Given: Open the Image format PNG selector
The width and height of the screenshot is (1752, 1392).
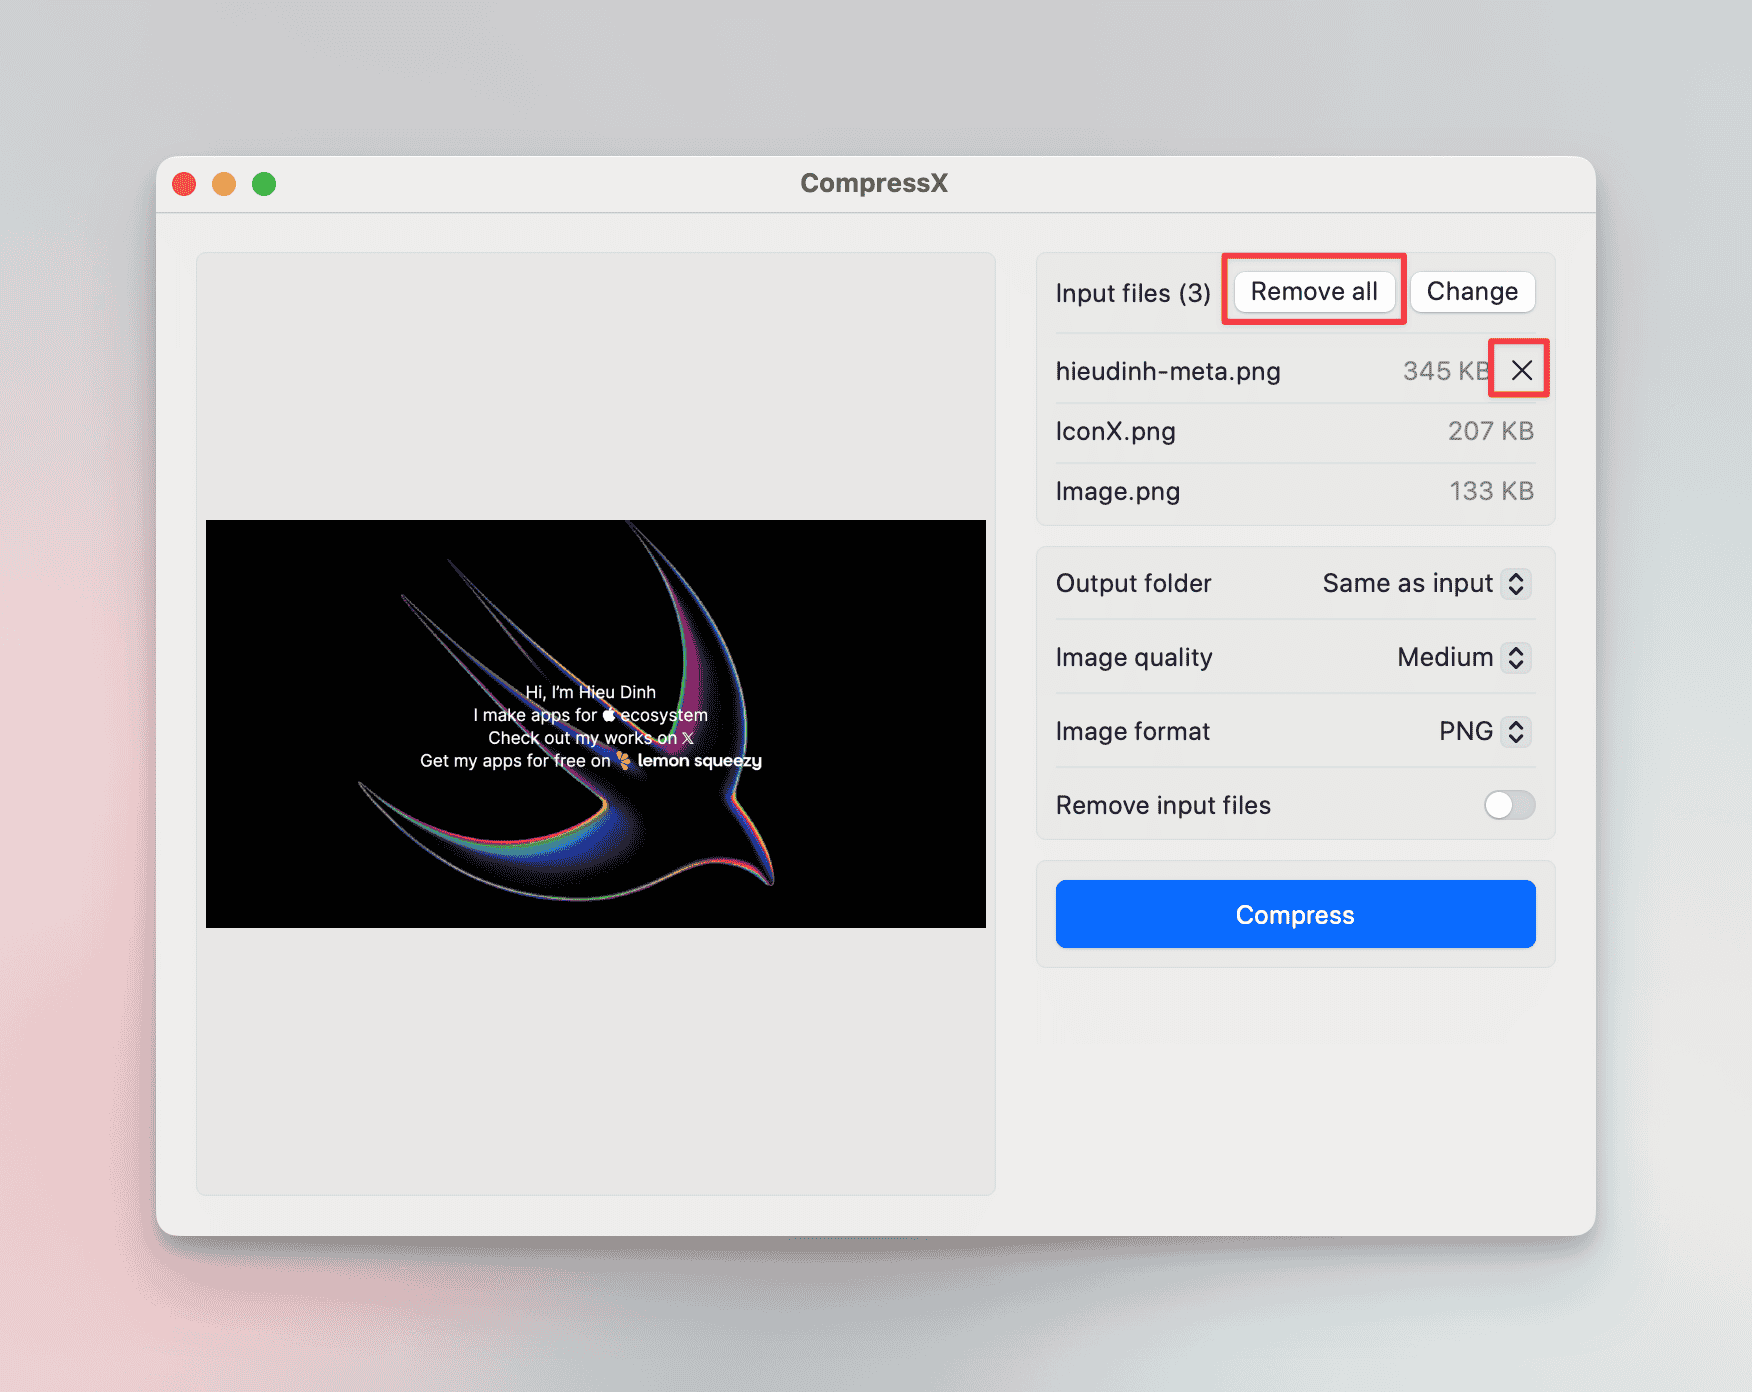Looking at the screenshot, I should coord(1466,731).
